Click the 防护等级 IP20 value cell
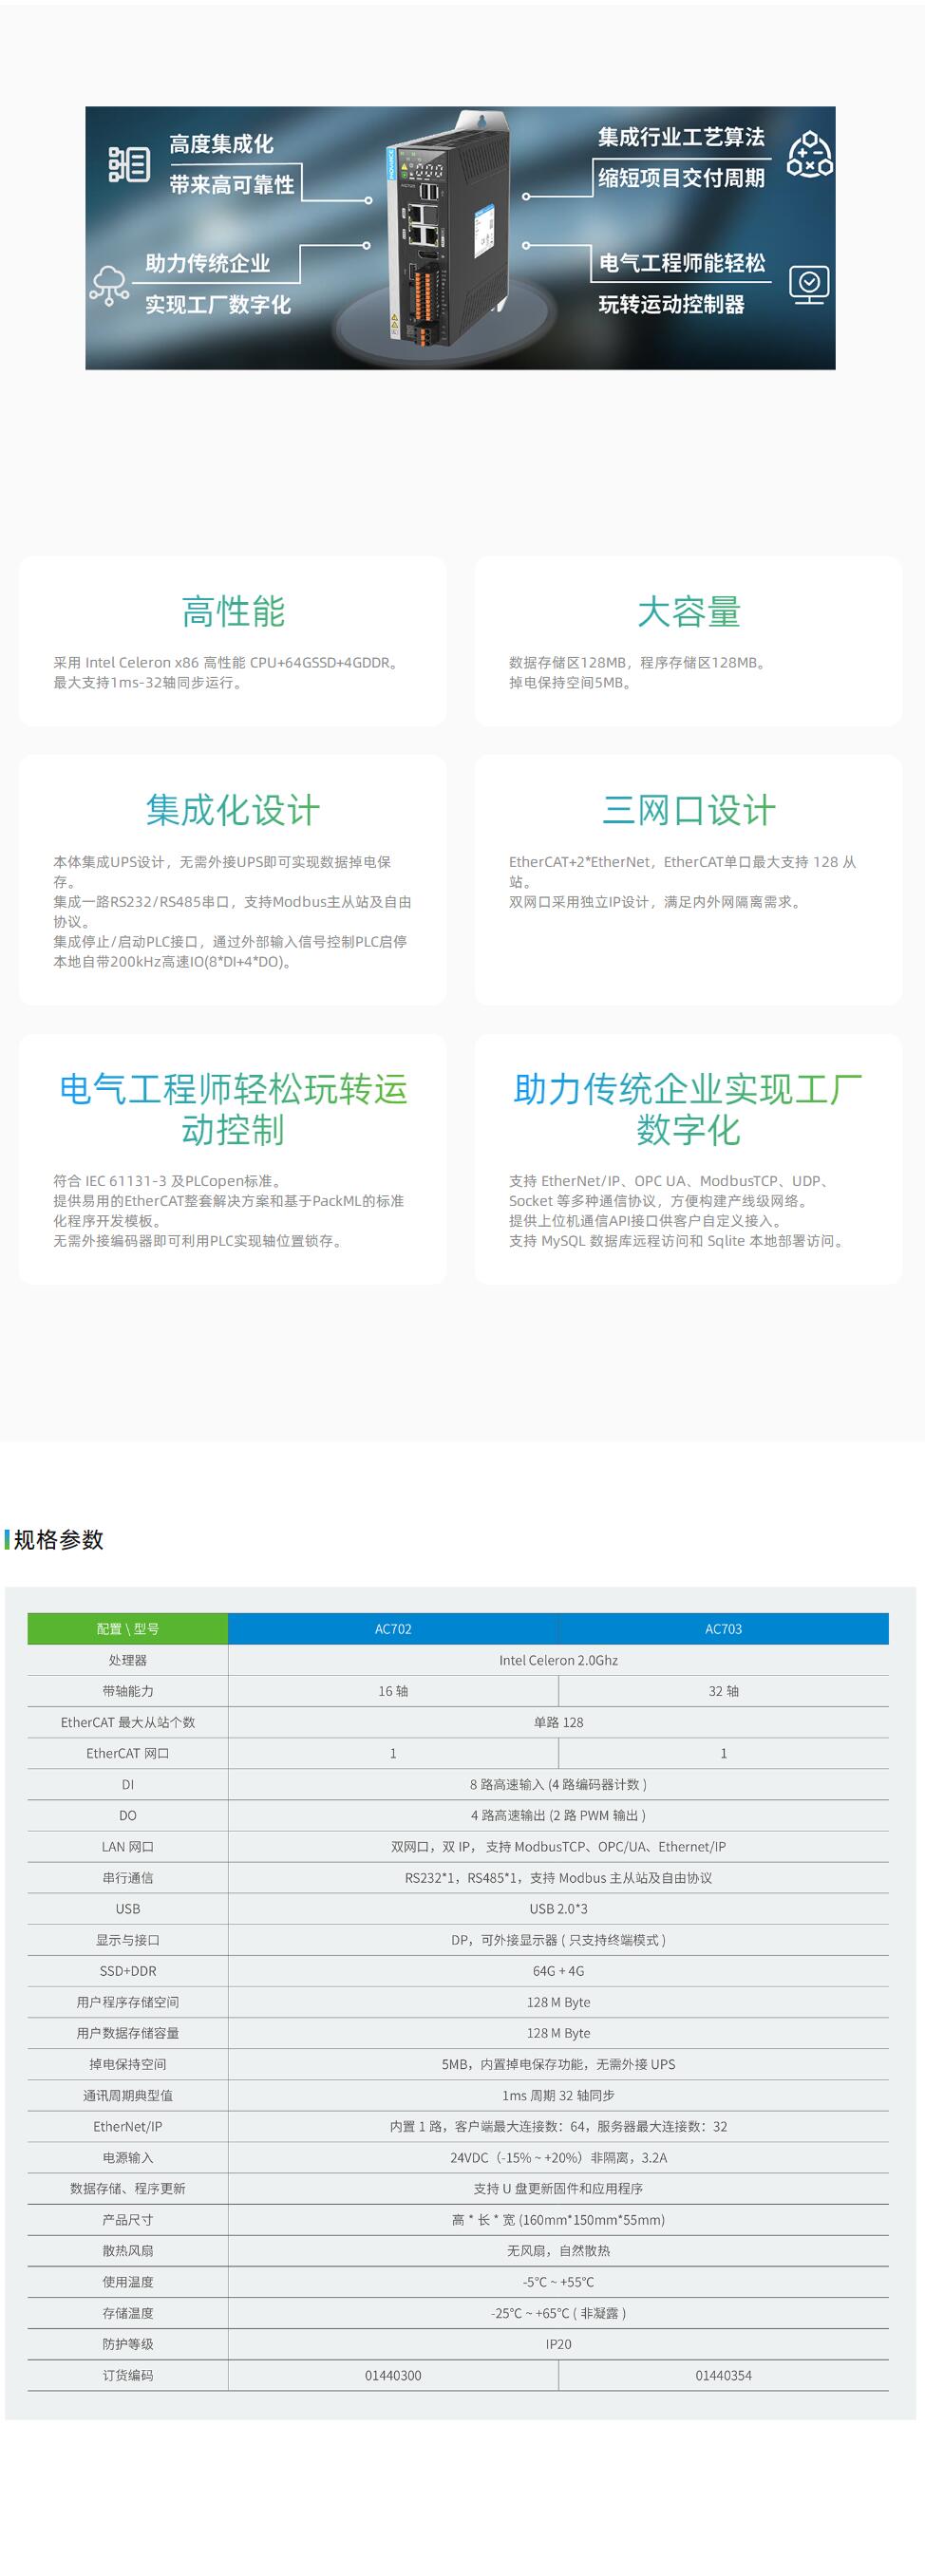Viewport: 925px width, 2576px height. 558,2344
